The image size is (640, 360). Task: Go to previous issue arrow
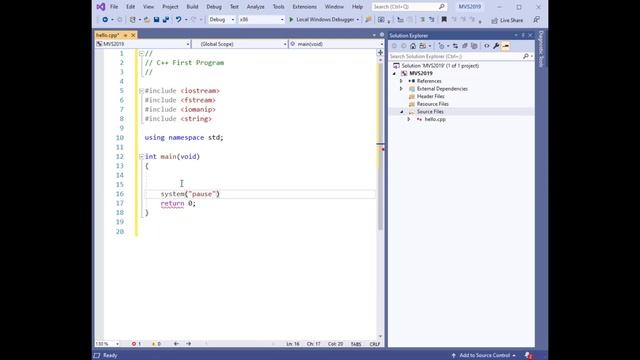(176, 344)
